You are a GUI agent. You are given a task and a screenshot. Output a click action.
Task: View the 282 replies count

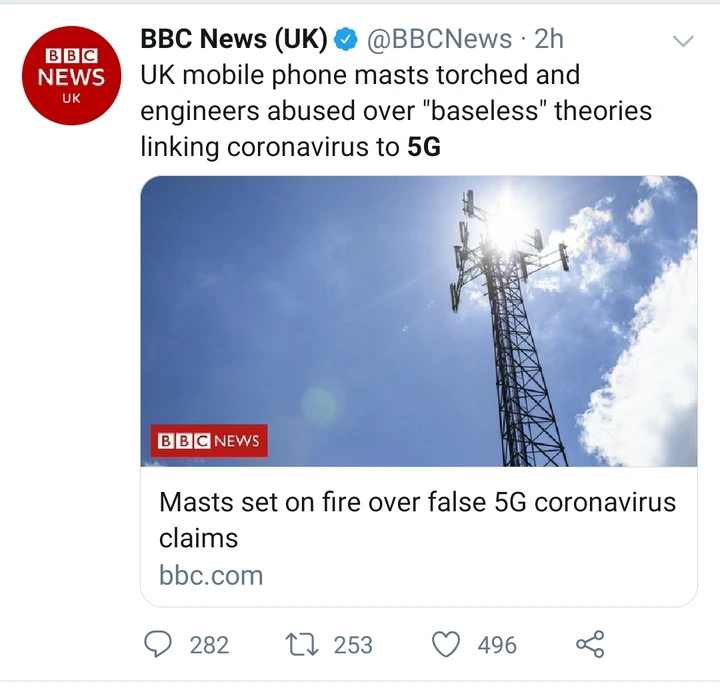tap(209, 645)
